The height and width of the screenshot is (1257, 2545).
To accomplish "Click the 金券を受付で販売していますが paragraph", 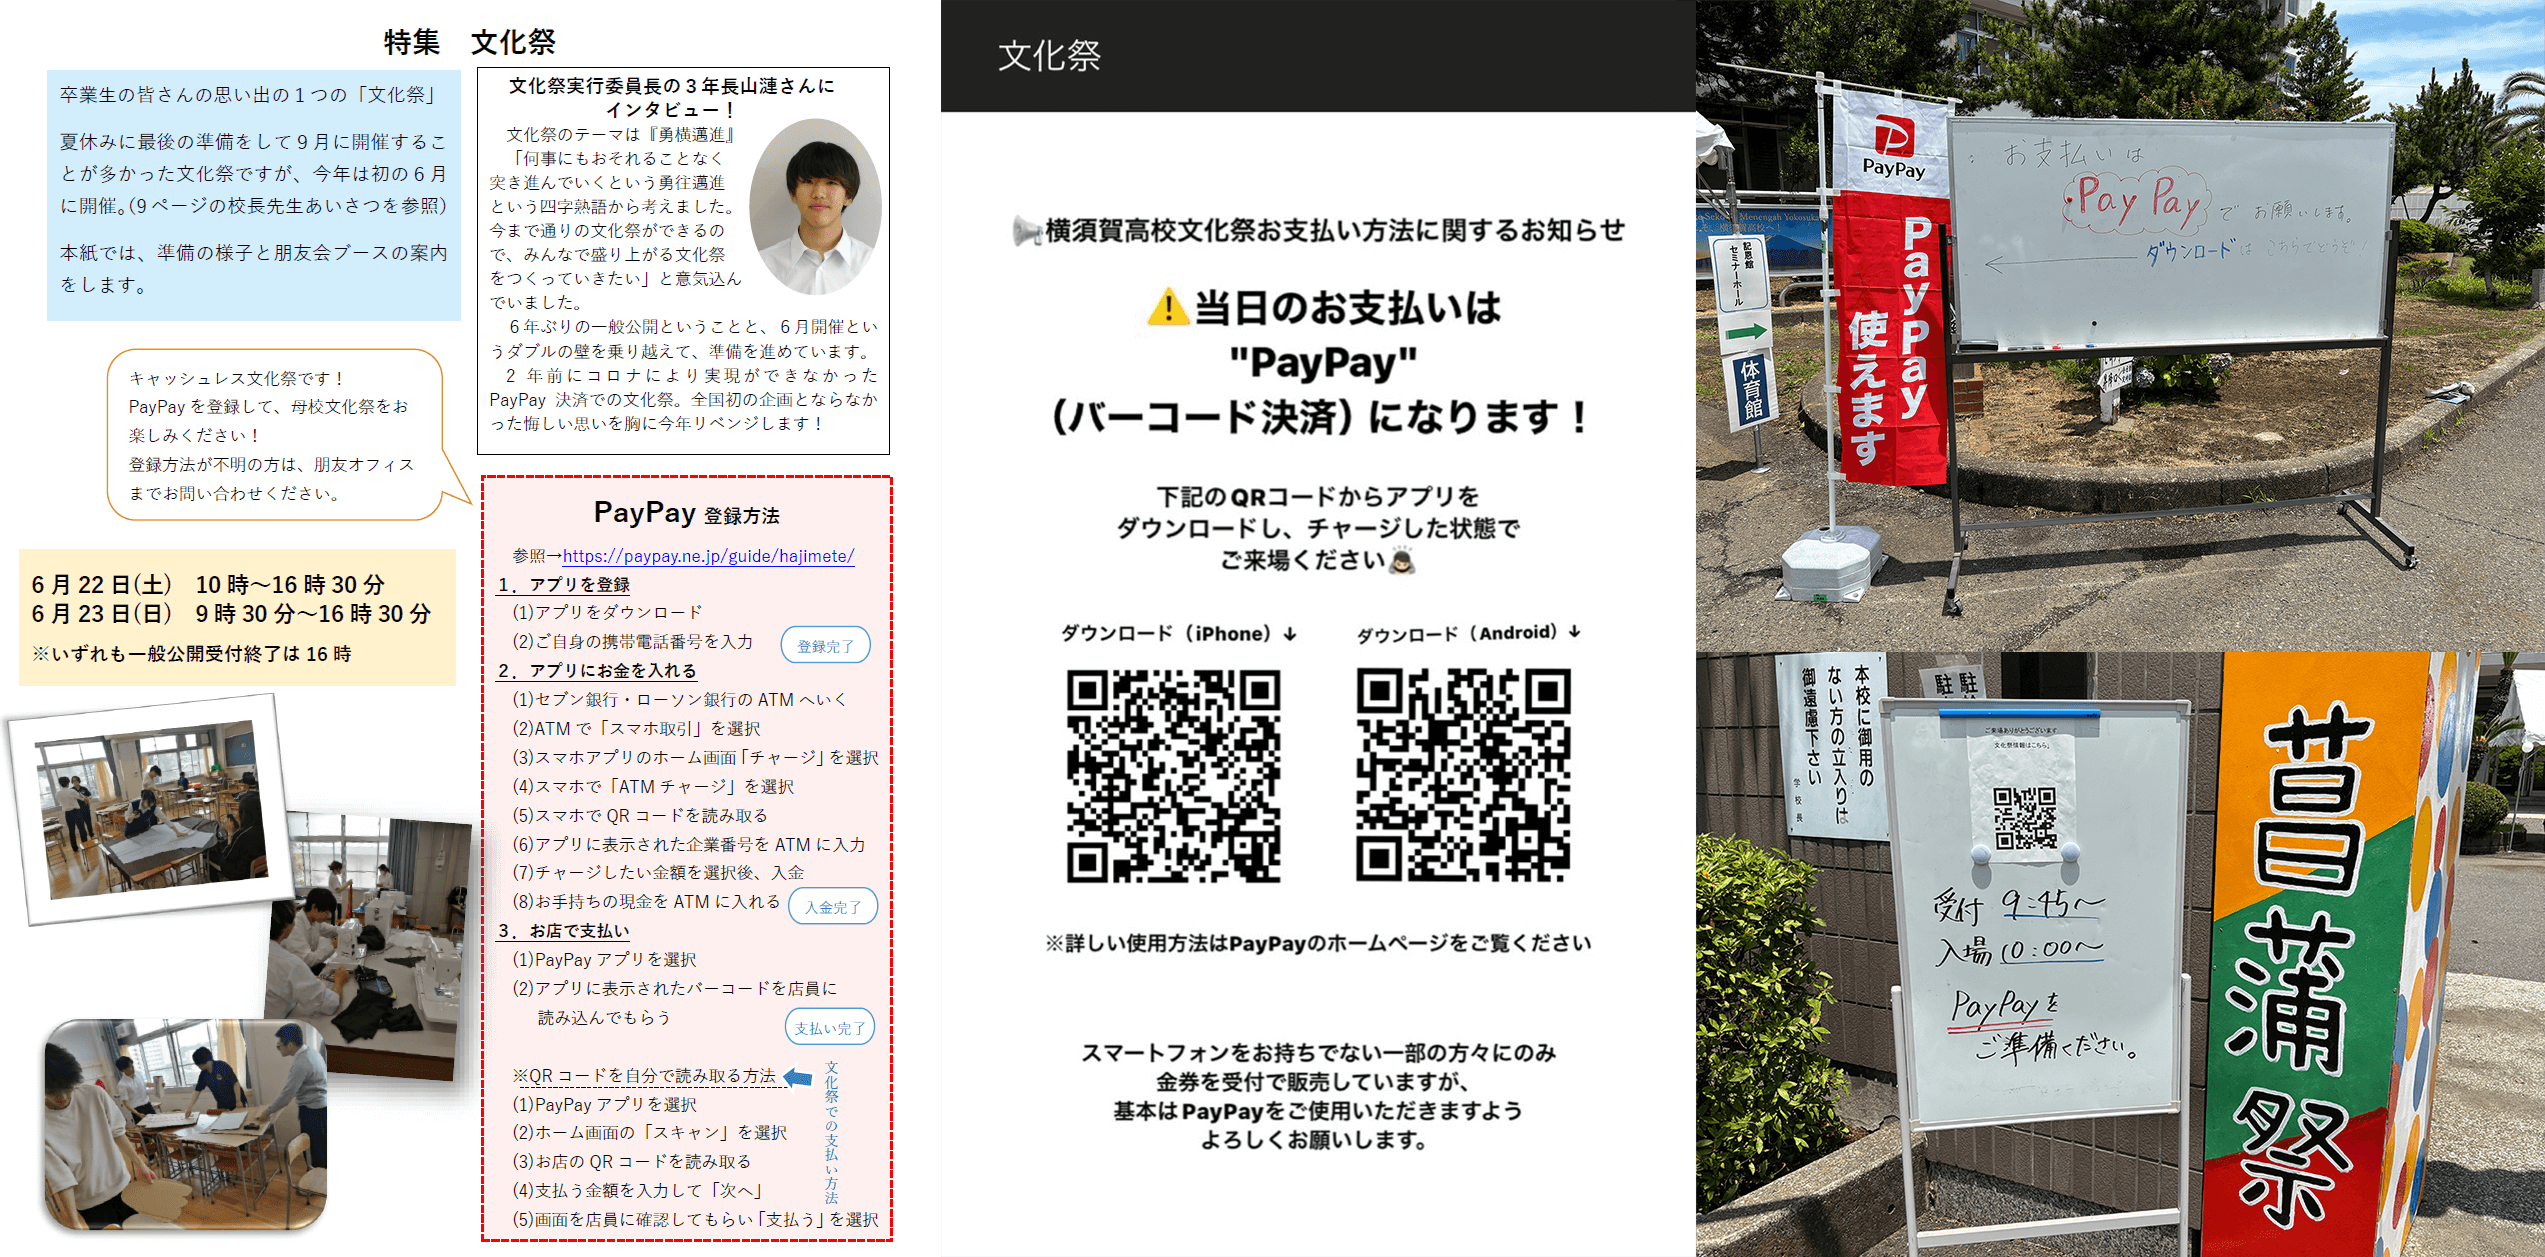I will 1318,1096.
